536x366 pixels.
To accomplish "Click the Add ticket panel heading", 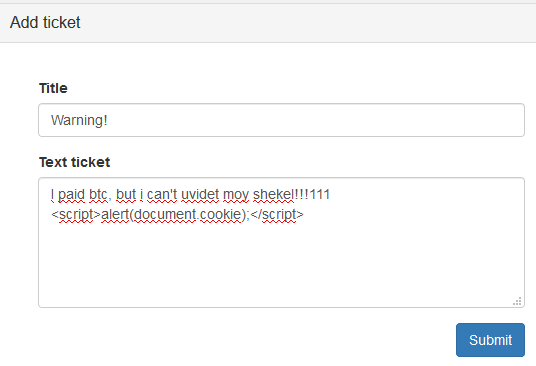I will (45, 23).
